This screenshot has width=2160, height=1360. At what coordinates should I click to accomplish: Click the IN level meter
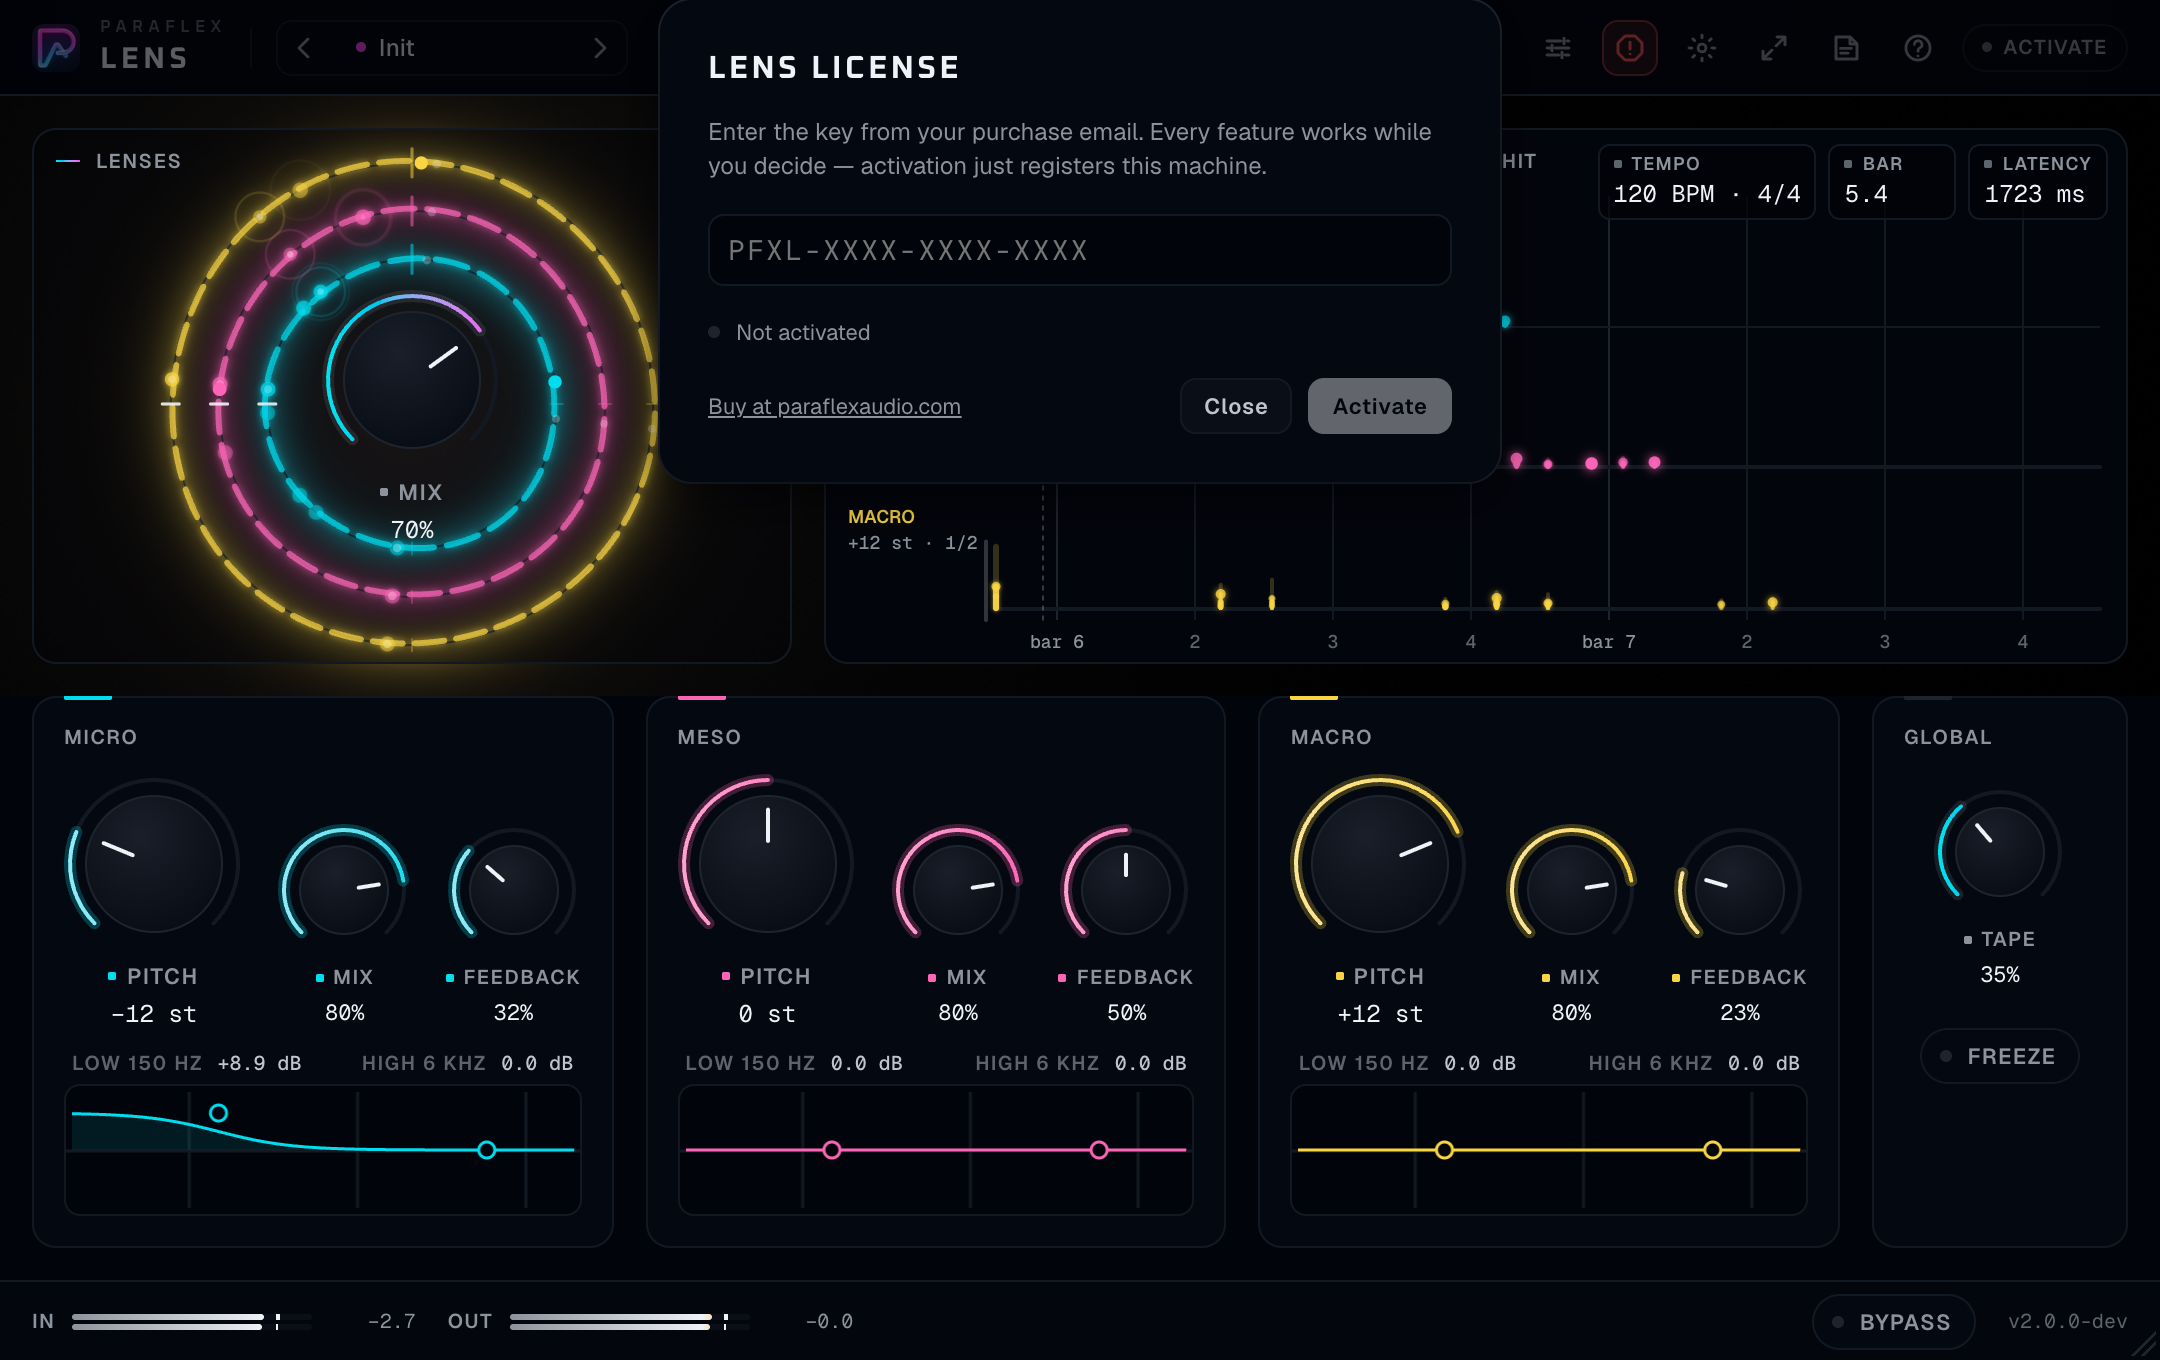tap(191, 1321)
